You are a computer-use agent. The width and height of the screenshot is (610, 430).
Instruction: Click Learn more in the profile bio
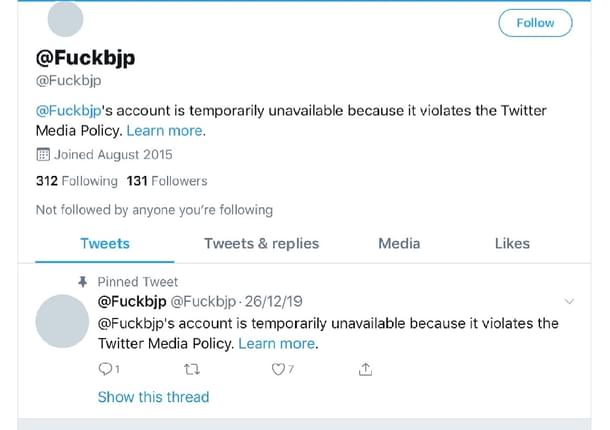165,131
